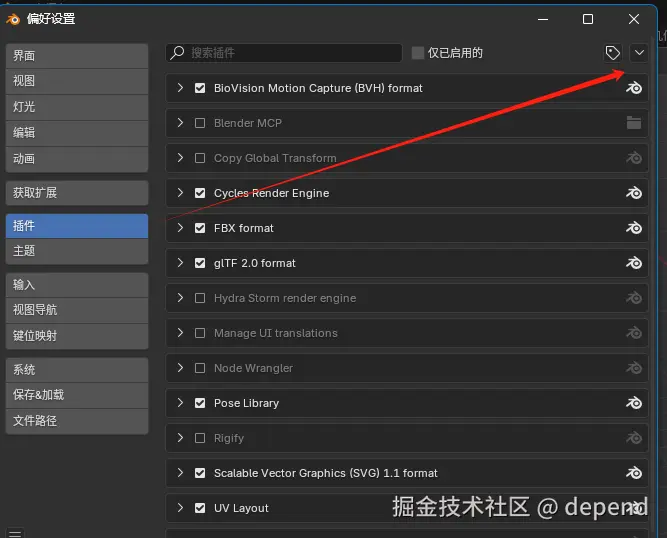Uncheck Pose Library add-on
Viewport: 667px width, 538px height.
(200, 403)
